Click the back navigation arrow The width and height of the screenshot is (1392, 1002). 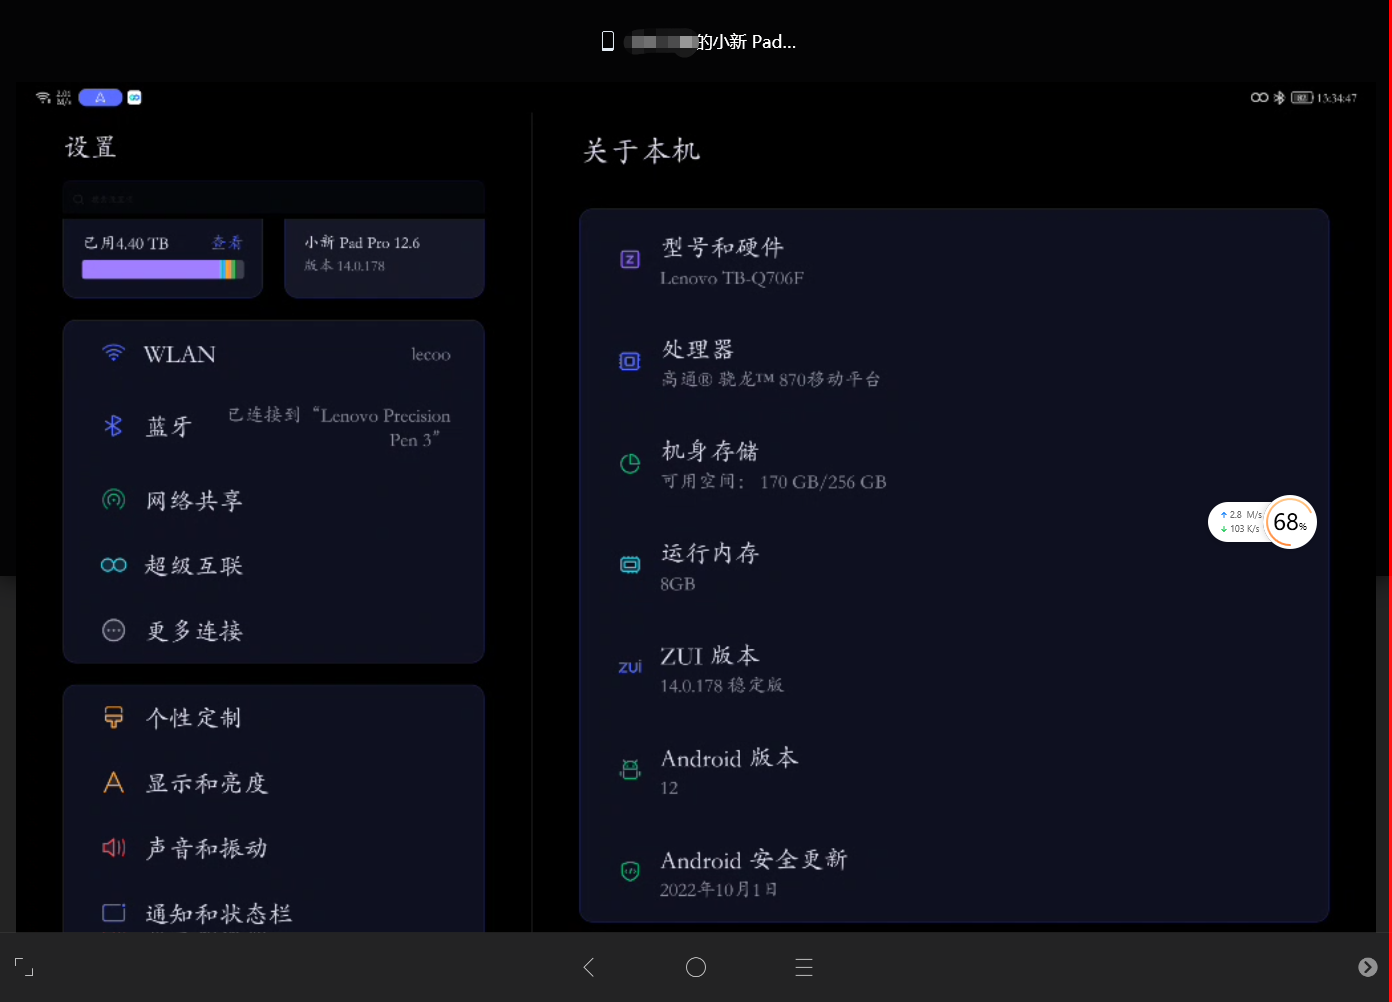click(x=589, y=967)
